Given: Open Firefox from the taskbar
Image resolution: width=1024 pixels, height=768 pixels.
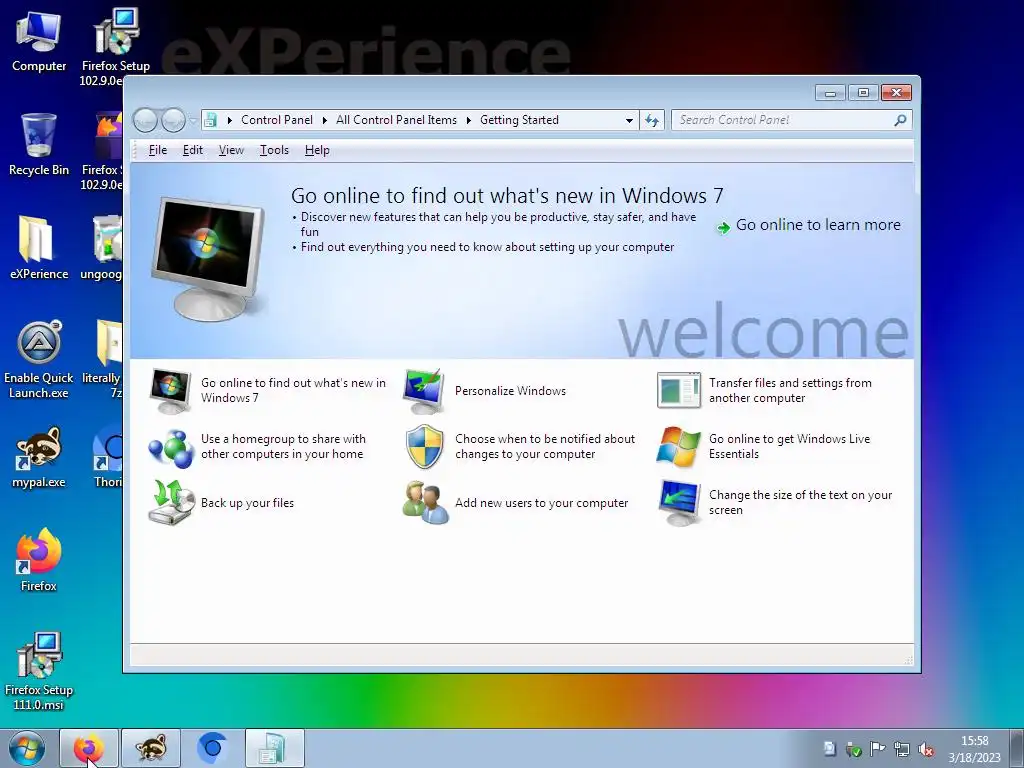Looking at the screenshot, I should click(x=89, y=748).
